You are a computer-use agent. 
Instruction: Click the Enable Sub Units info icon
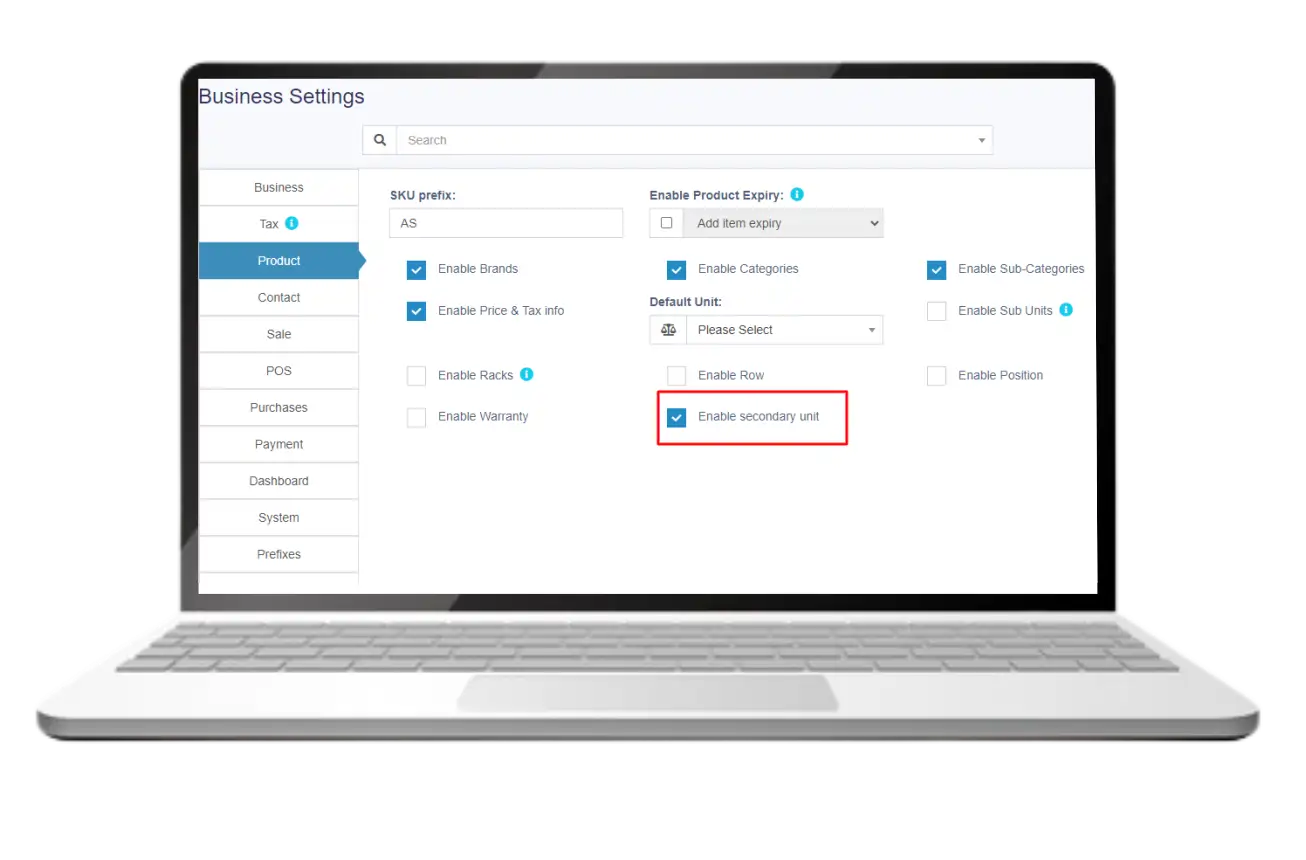coord(1066,310)
